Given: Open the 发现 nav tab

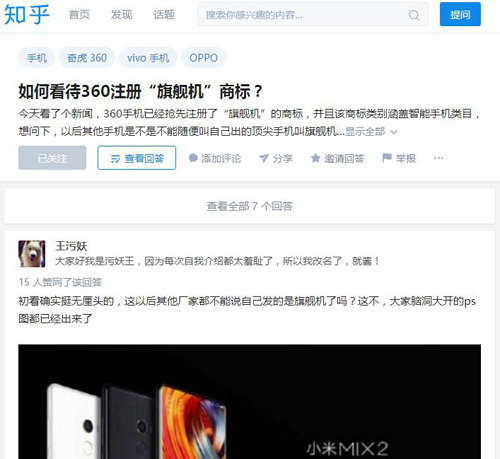Looking at the screenshot, I should (121, 15).
